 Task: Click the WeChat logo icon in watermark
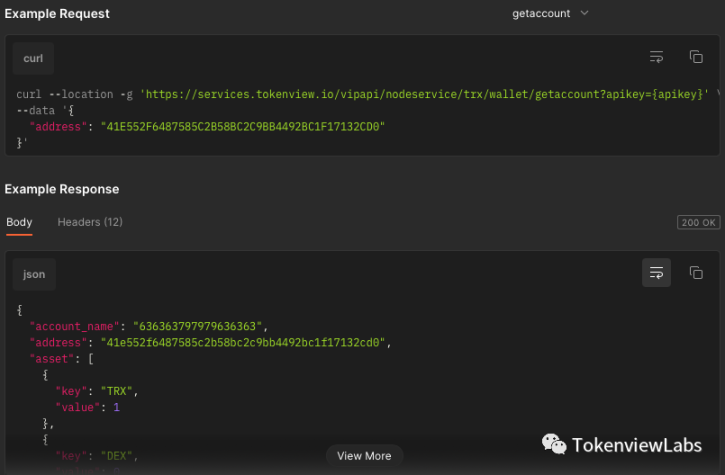(554, 444)
